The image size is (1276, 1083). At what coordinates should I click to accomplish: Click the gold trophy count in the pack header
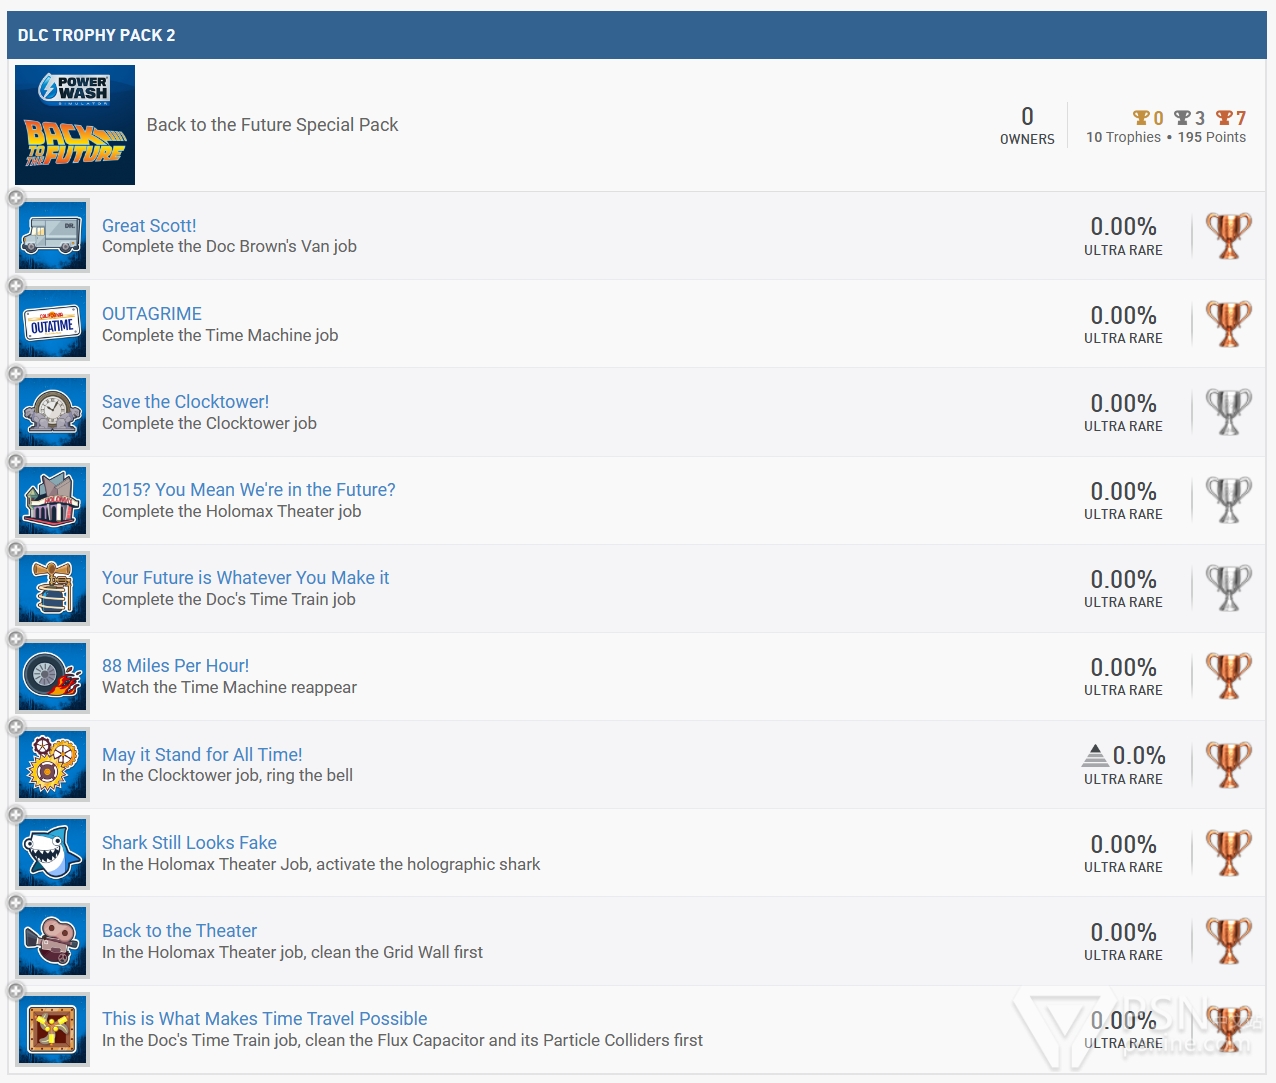(1148, 118)
